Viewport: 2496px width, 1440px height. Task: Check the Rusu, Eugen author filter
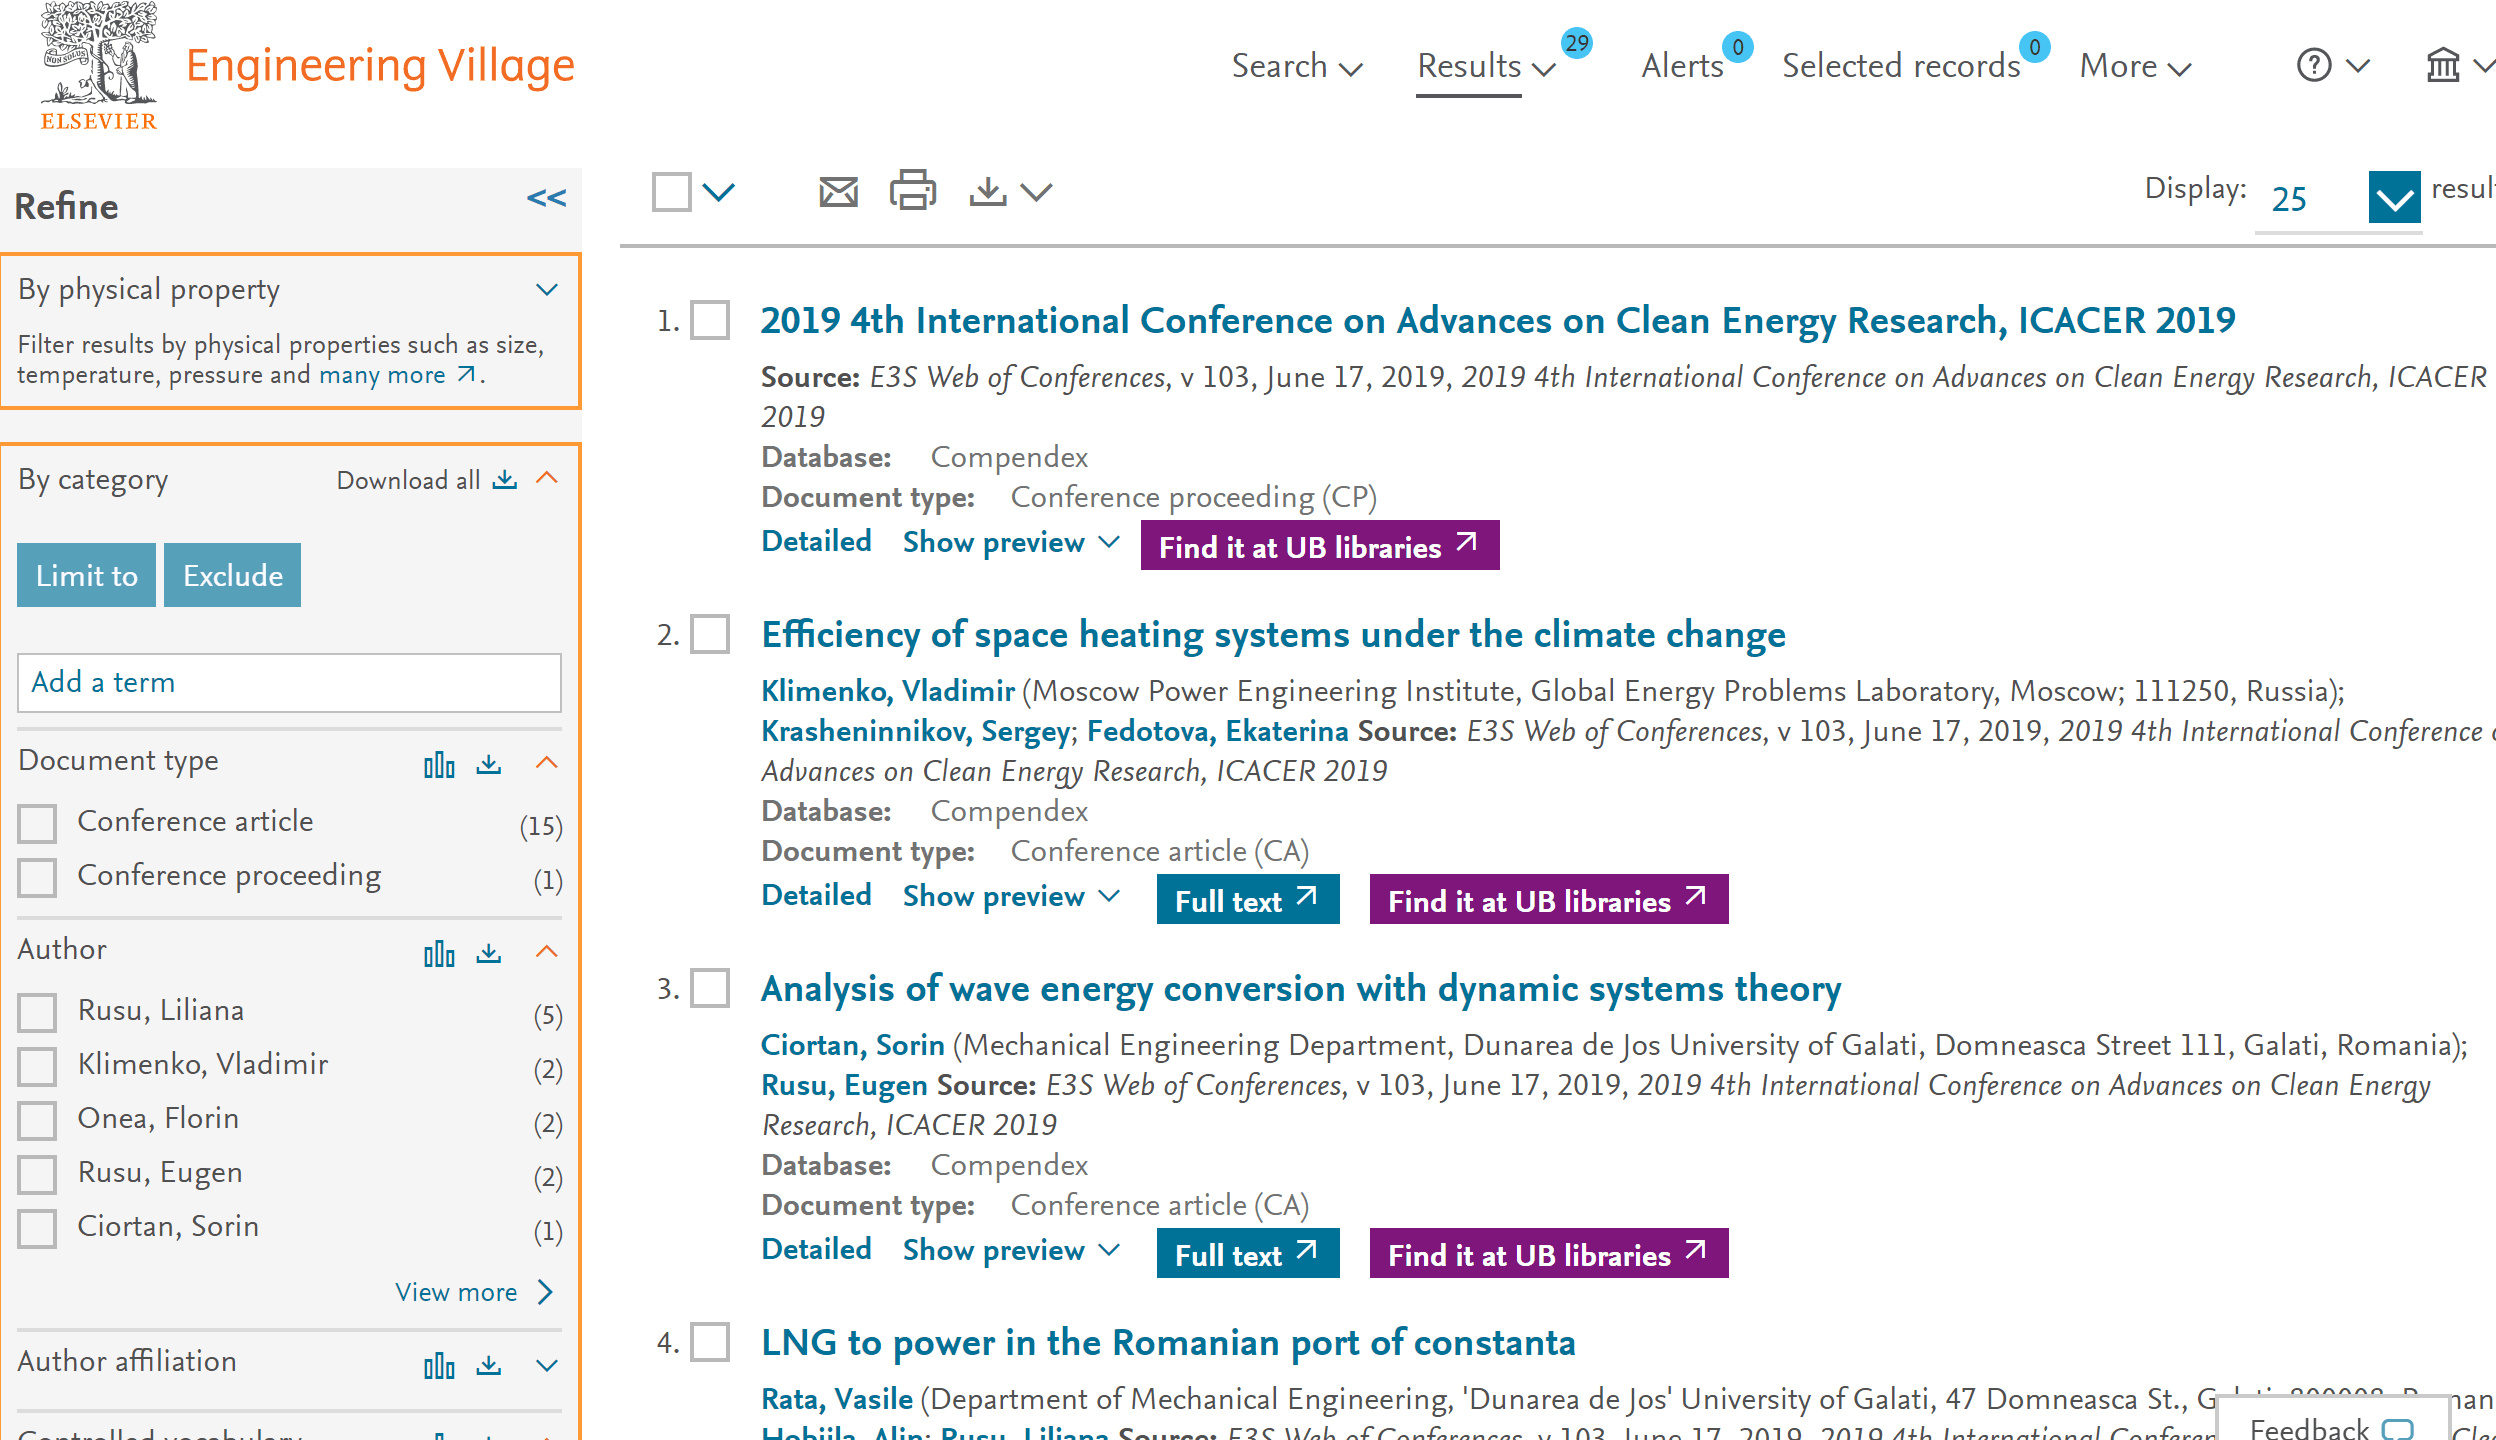click(x=37, y=1175)
